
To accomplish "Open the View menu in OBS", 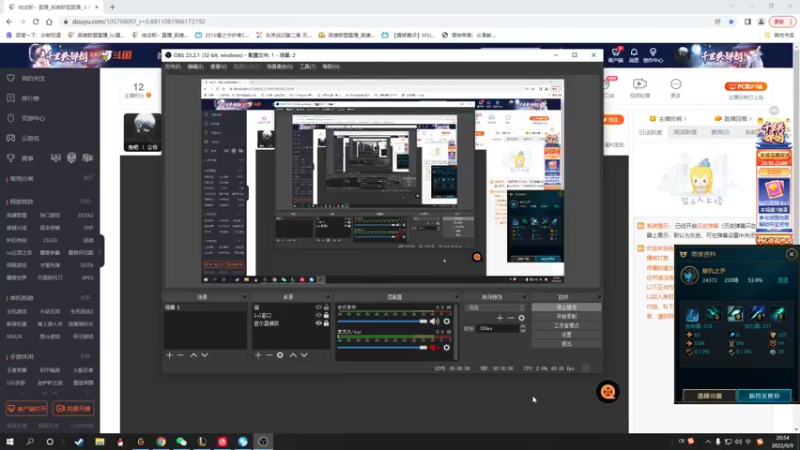I will tap(218, 67).
